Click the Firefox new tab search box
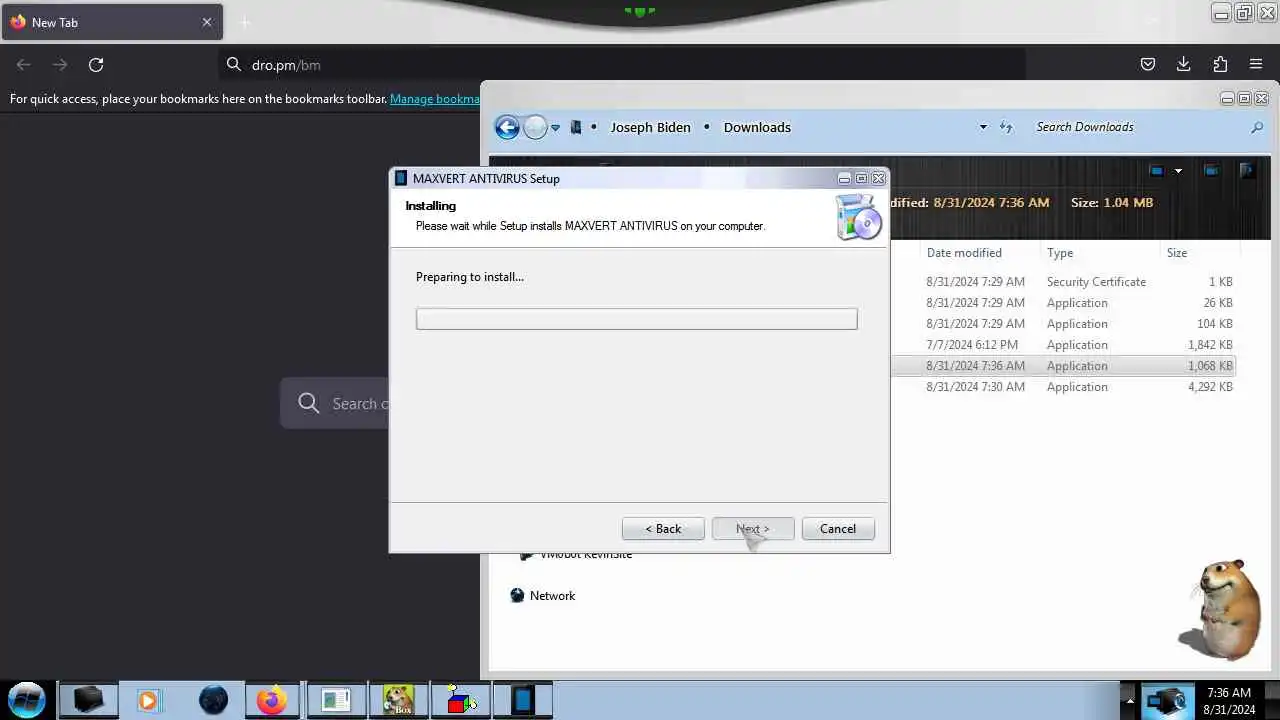Screen dimensions: 1280x720 (335, 403)
